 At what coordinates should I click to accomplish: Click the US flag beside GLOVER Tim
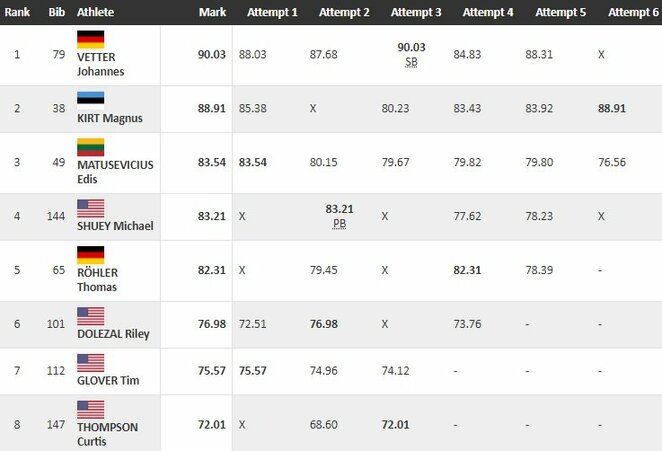(90, 363)
